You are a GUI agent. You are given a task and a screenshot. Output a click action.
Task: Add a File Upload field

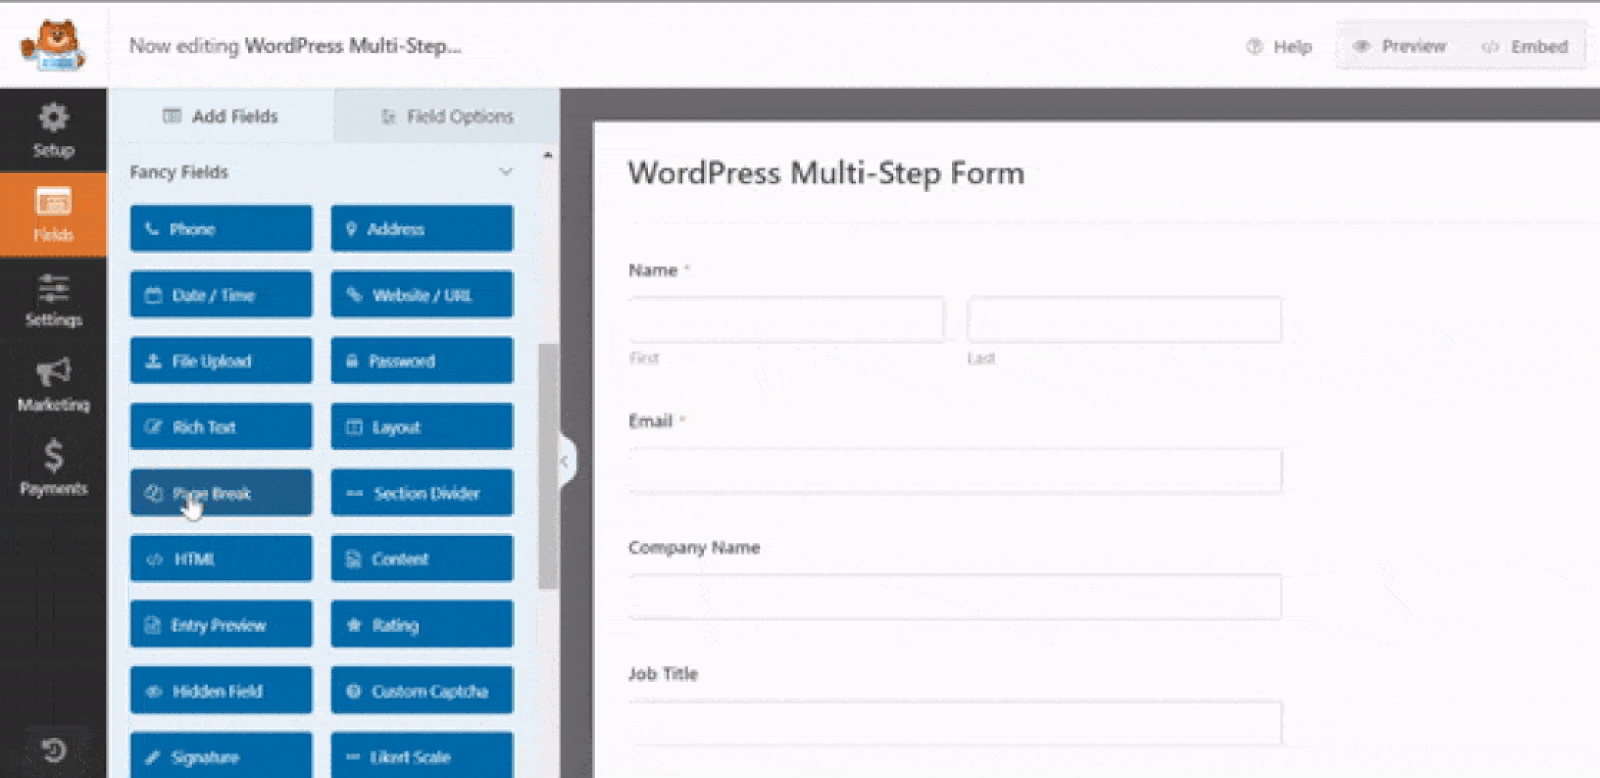221,361
